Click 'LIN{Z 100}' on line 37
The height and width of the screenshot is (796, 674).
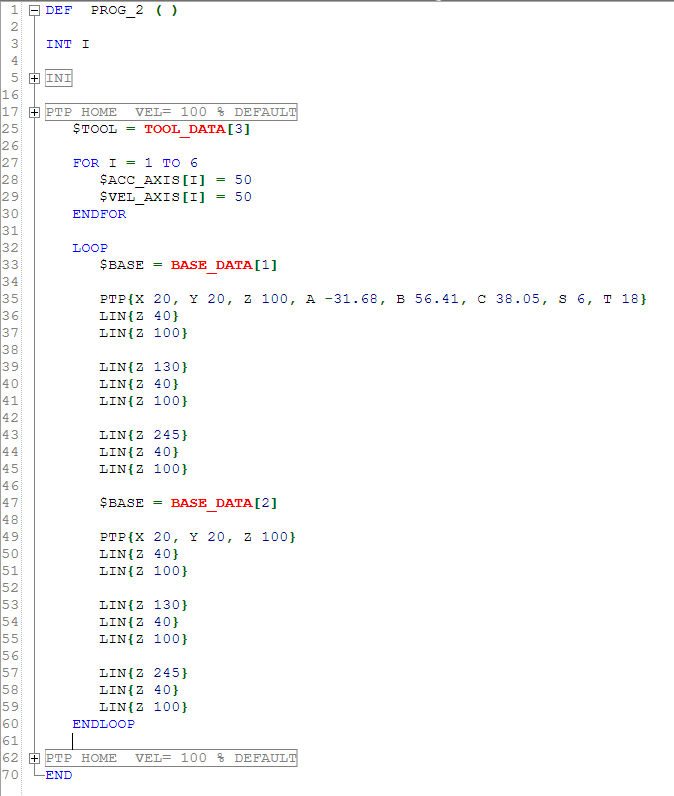(144, 333)
